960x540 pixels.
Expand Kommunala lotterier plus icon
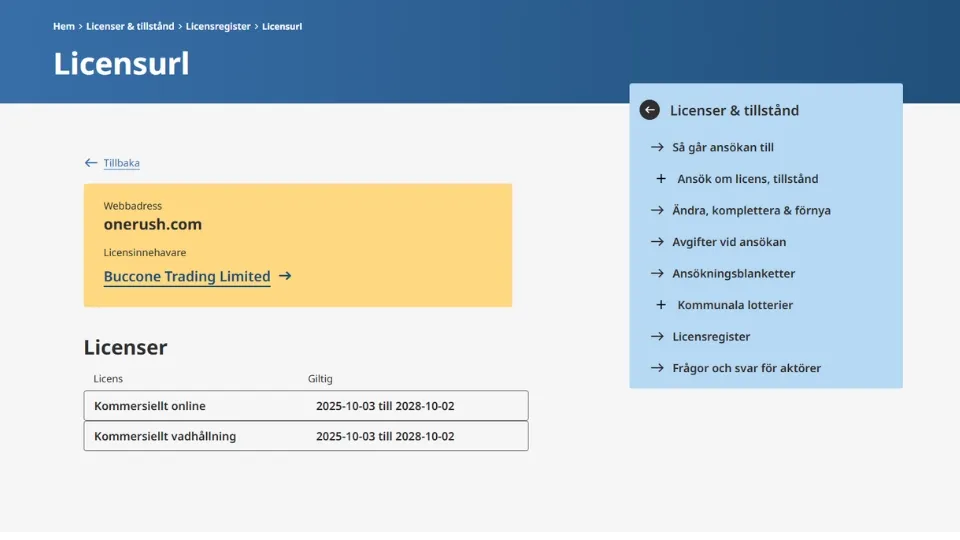[661, 305]
